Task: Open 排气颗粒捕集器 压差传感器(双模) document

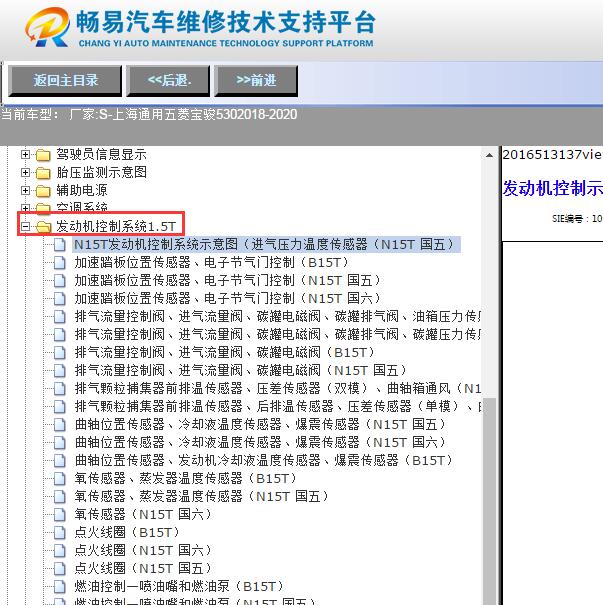Action: (277, 388)
